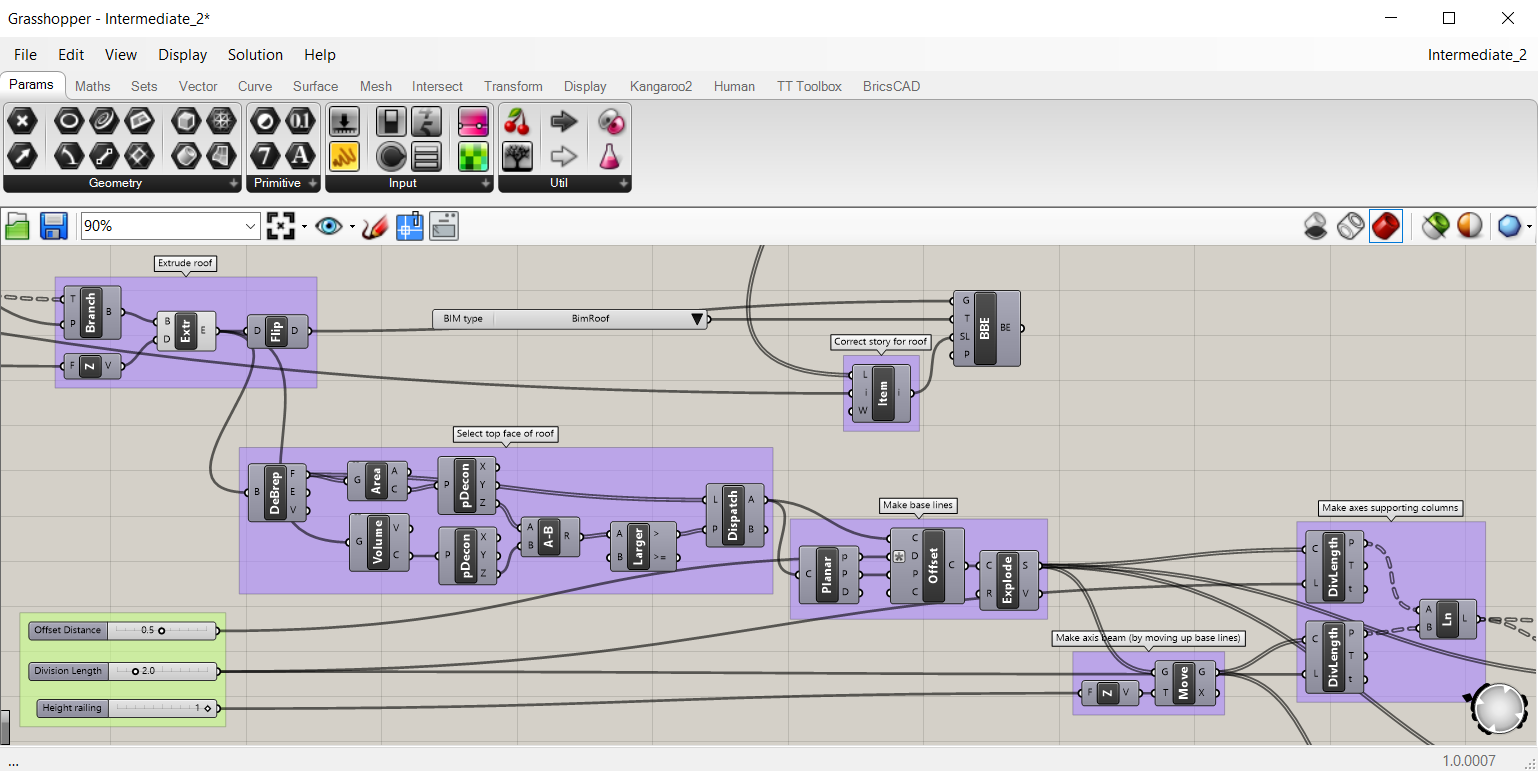1538x771 pixels.
Task: Toggle preview of selected objects only (green)
Action: tap(1435, 227)
